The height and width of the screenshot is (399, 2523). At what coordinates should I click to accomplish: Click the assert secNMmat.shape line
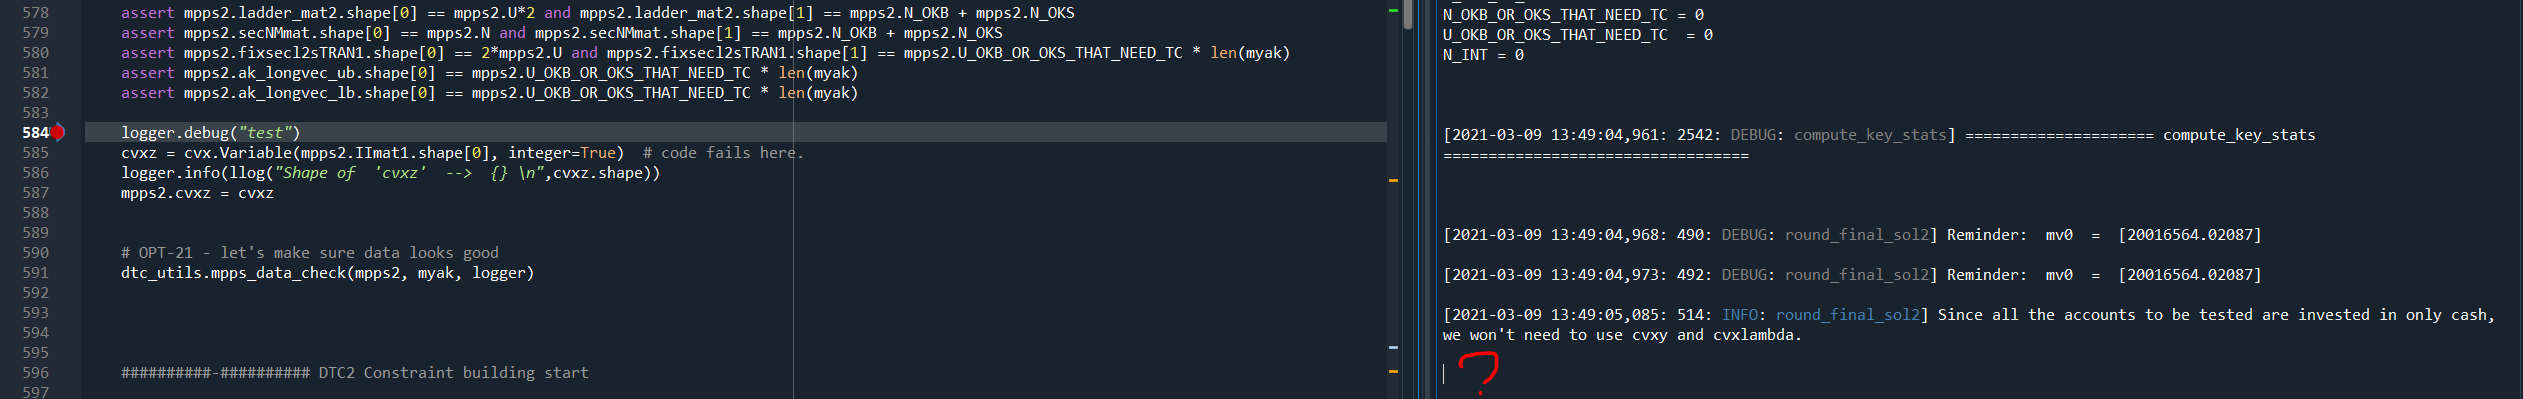pos(562,33)
